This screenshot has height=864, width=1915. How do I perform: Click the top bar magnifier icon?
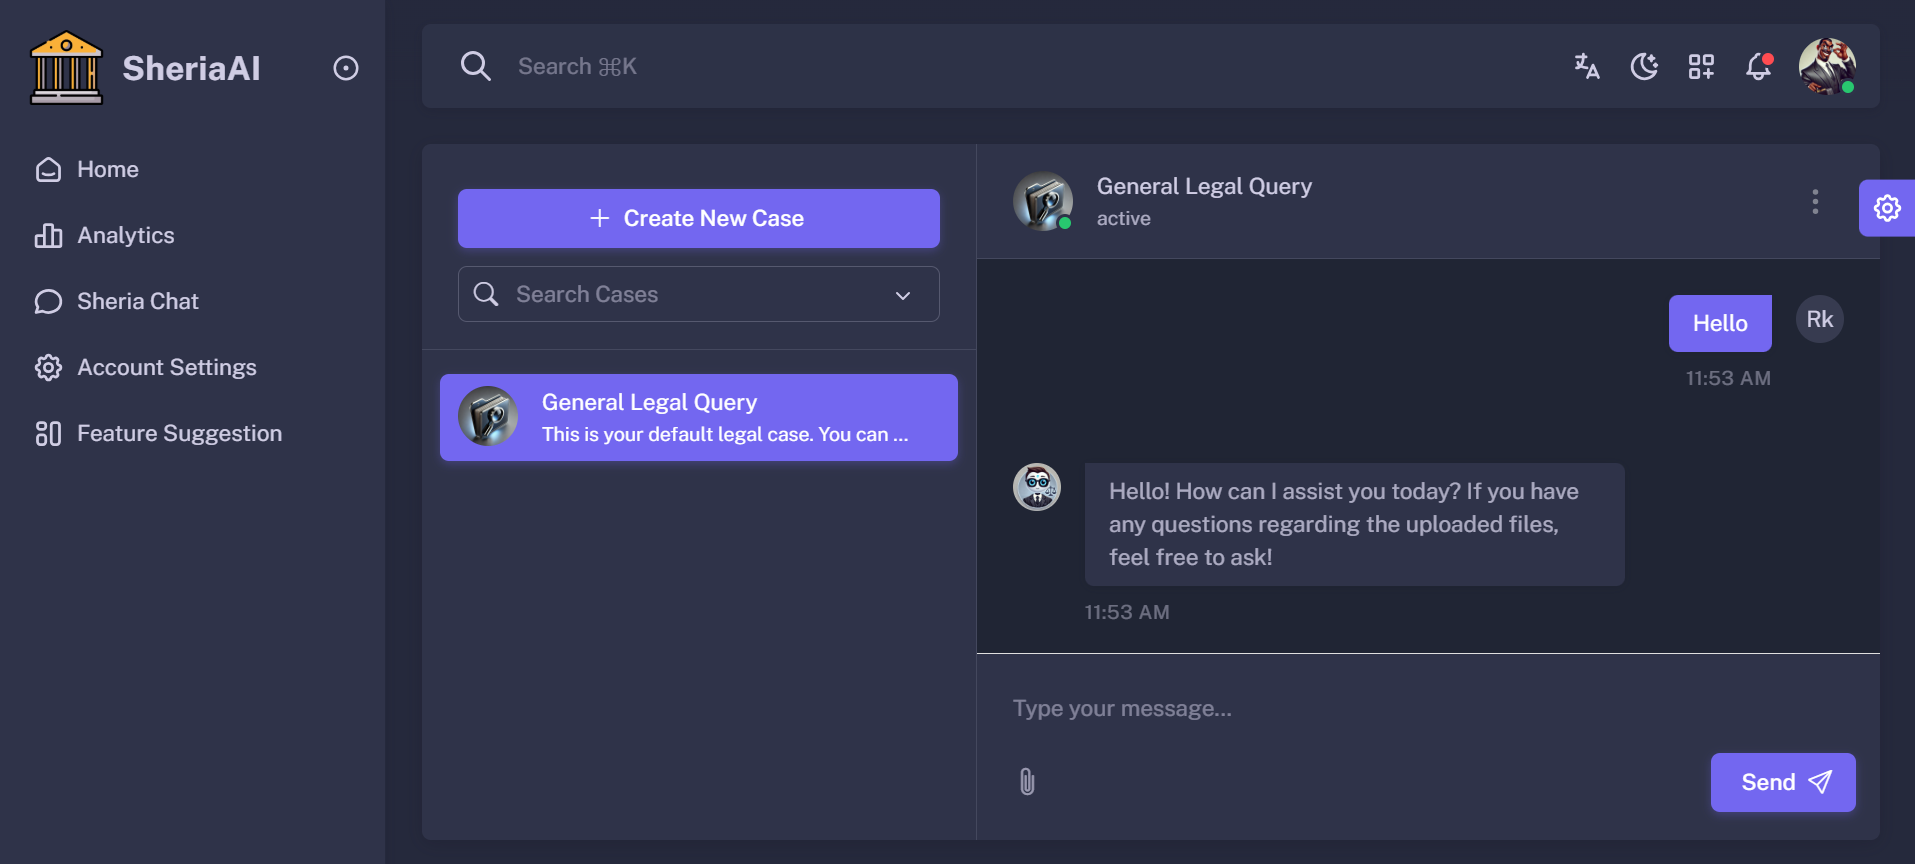pos(475,66)
